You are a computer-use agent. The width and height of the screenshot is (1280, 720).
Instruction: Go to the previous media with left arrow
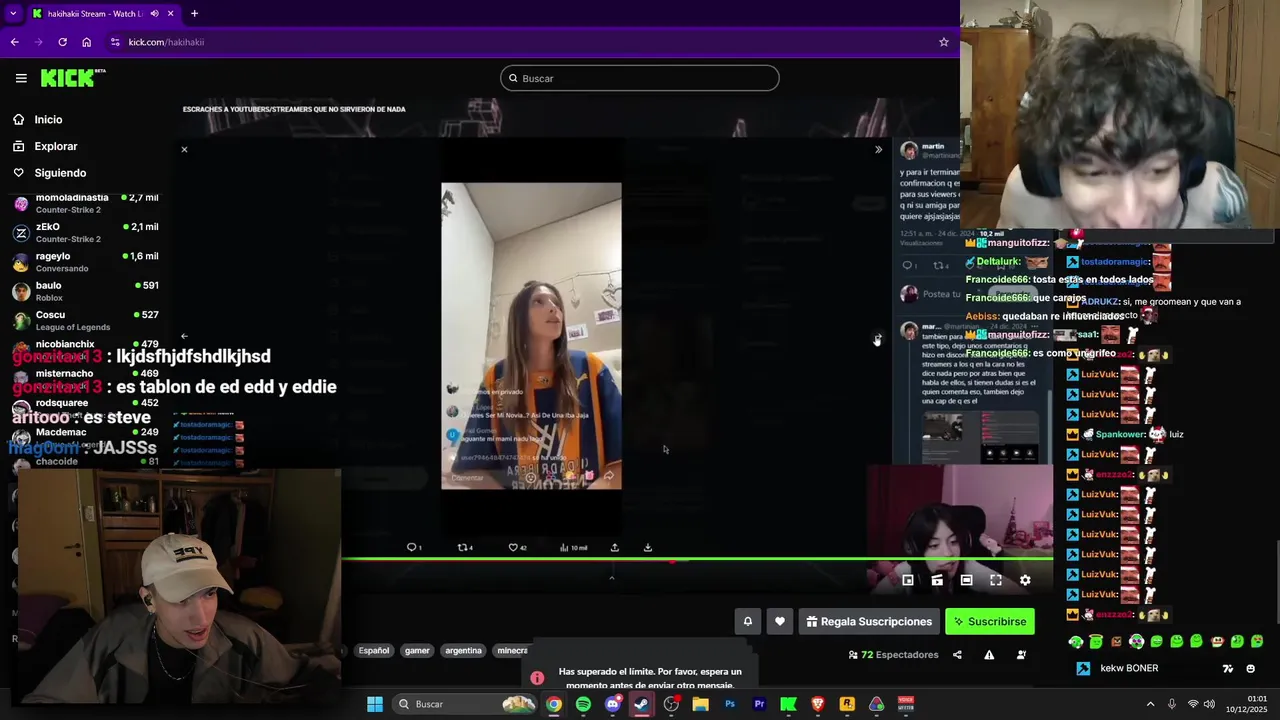(x=184, y=337)
